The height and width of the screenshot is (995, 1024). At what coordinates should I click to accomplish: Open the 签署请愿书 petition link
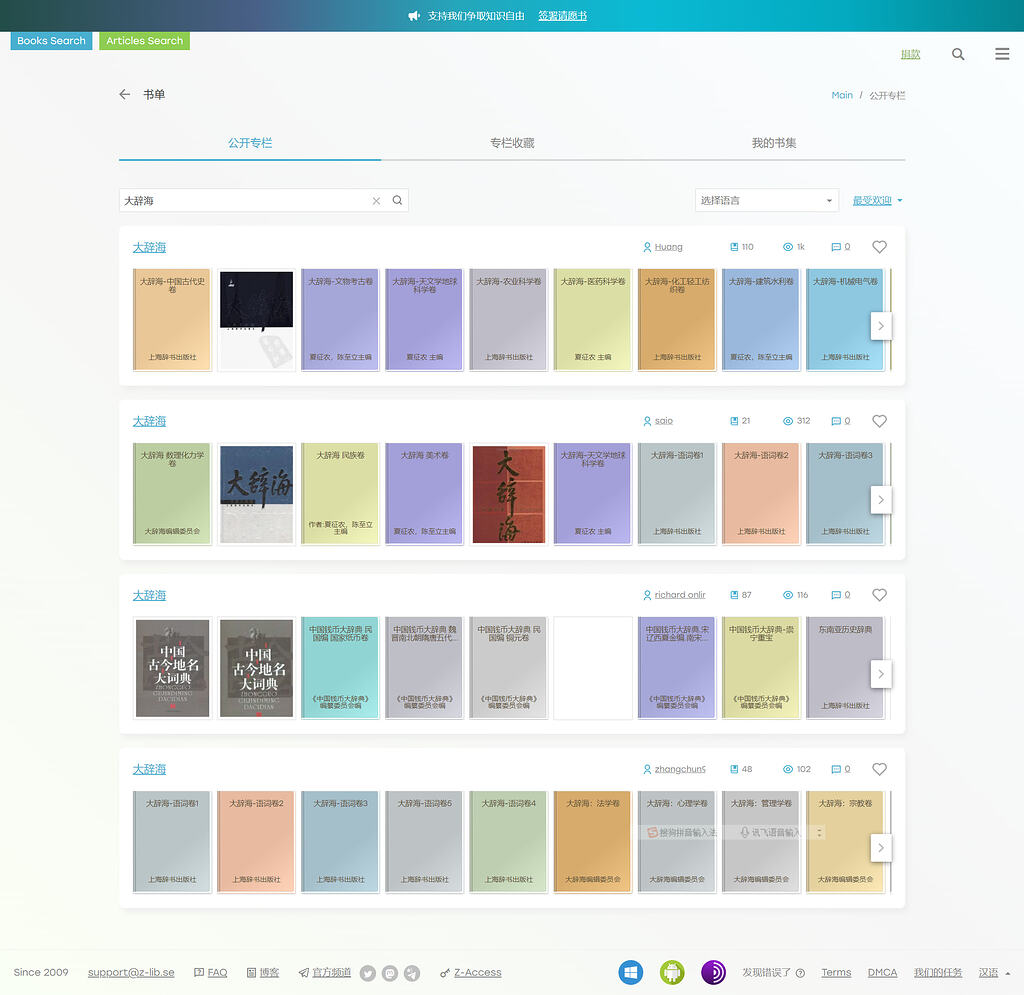coord(562,16)
